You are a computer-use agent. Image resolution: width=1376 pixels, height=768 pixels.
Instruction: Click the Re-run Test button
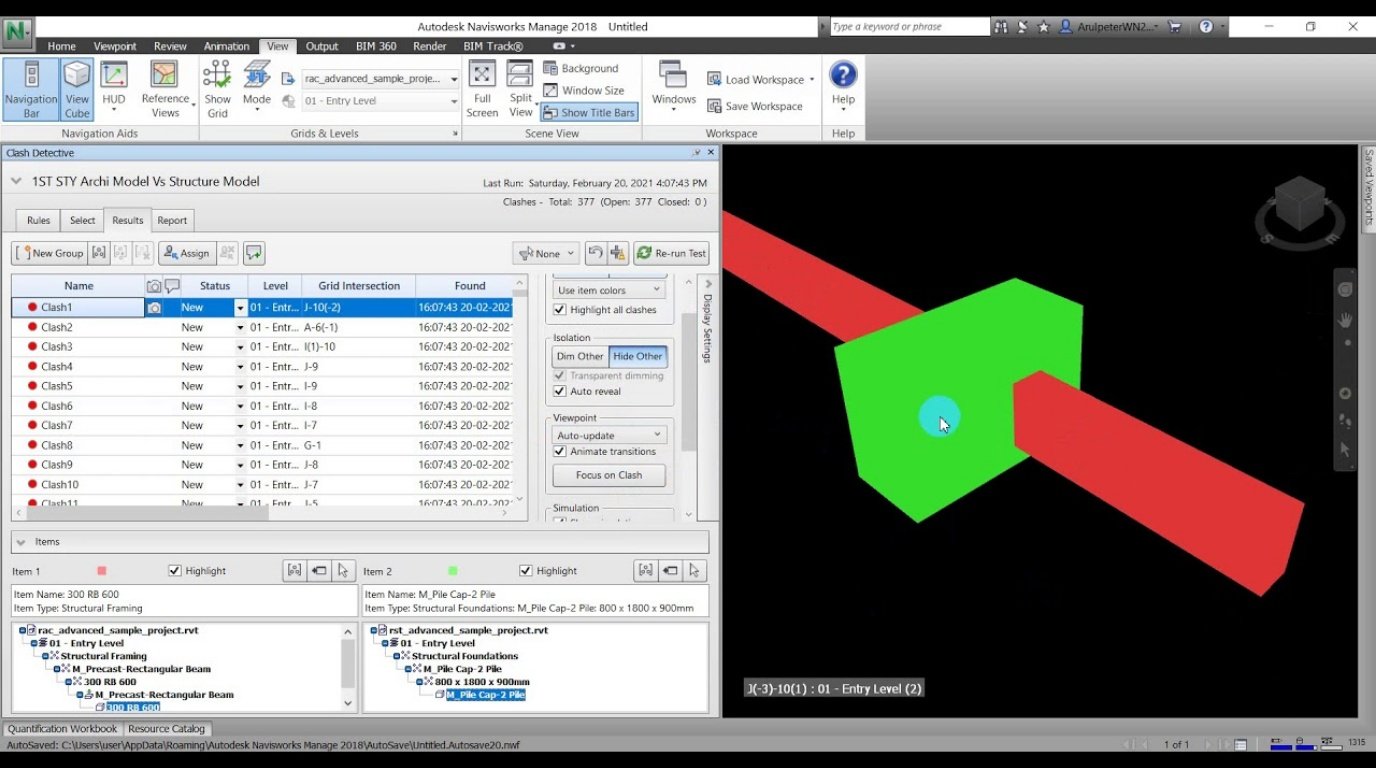pos(671,253)
